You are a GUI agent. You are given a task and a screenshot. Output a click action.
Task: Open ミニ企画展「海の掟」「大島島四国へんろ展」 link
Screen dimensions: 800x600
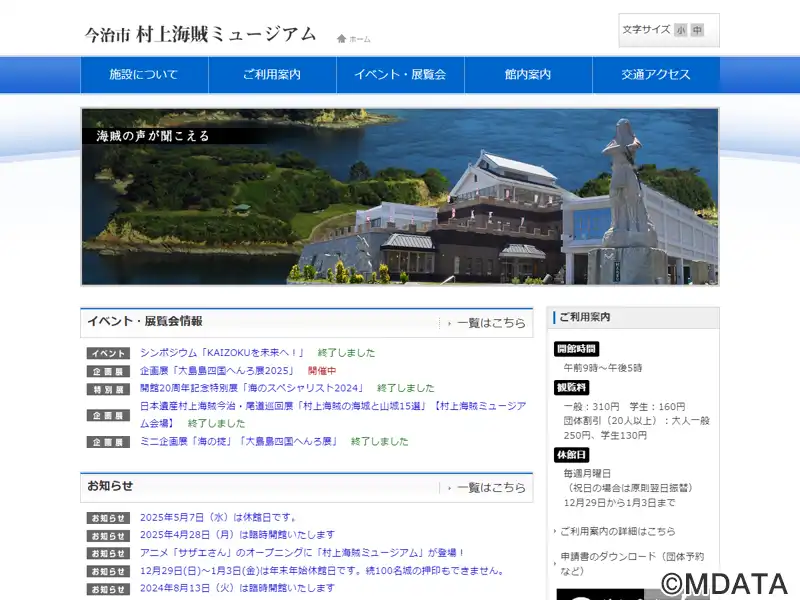[x=239, y=441]
